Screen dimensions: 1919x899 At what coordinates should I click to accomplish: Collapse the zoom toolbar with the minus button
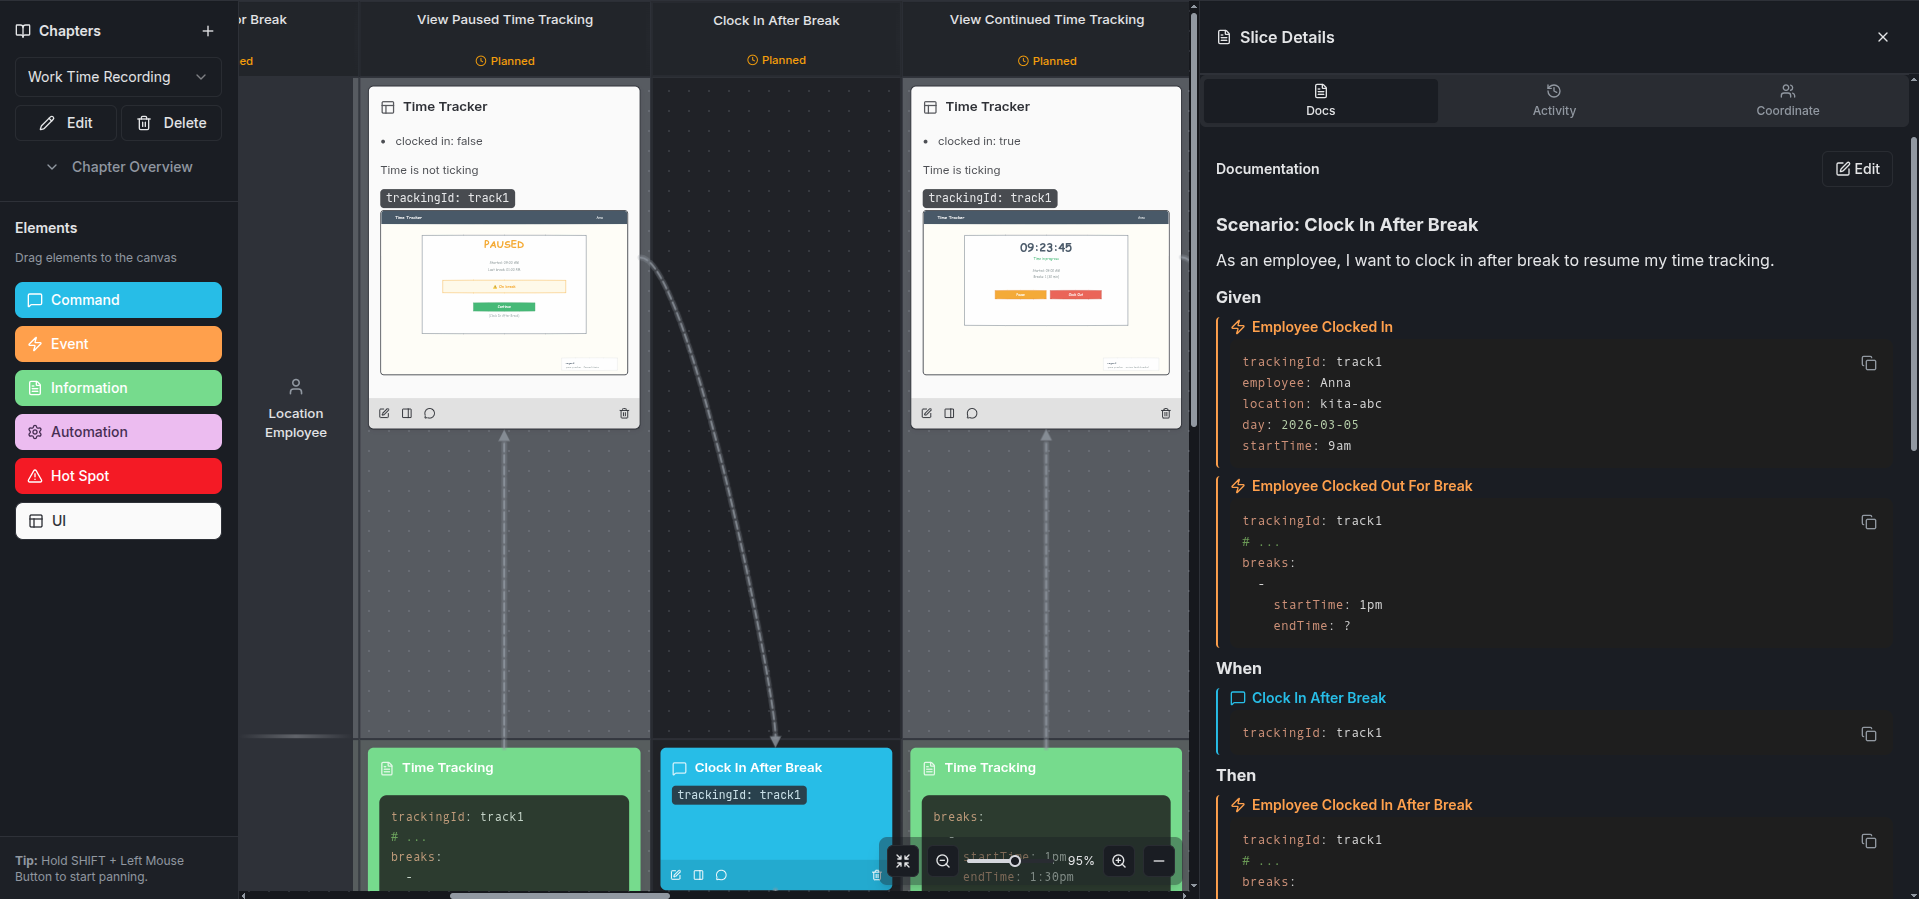1159,861
